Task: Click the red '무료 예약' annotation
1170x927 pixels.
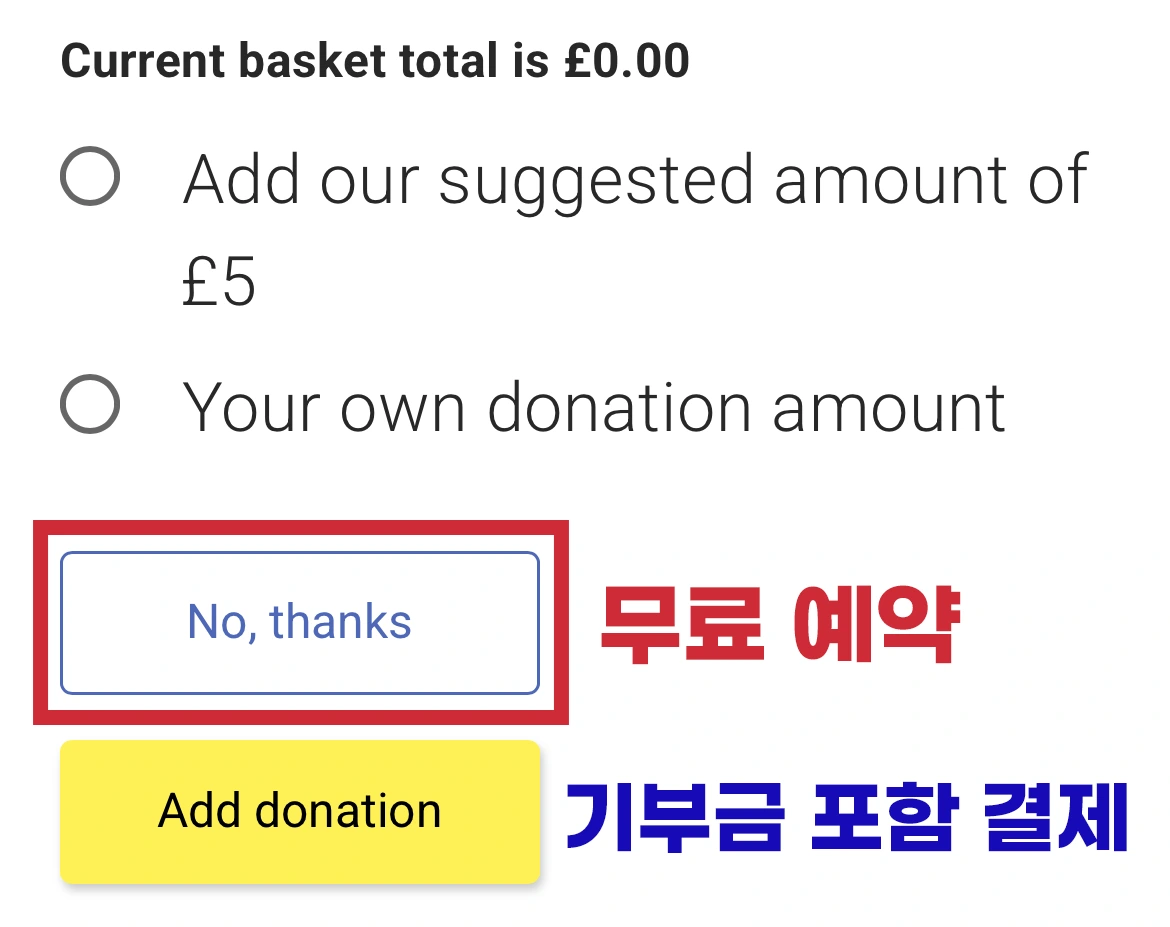Action: click(780, 626)
